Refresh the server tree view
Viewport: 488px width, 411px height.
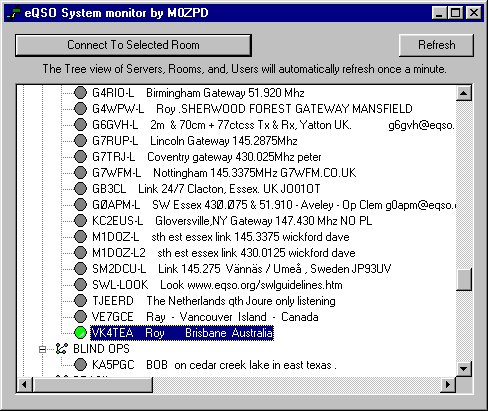[x=436, y=45]
